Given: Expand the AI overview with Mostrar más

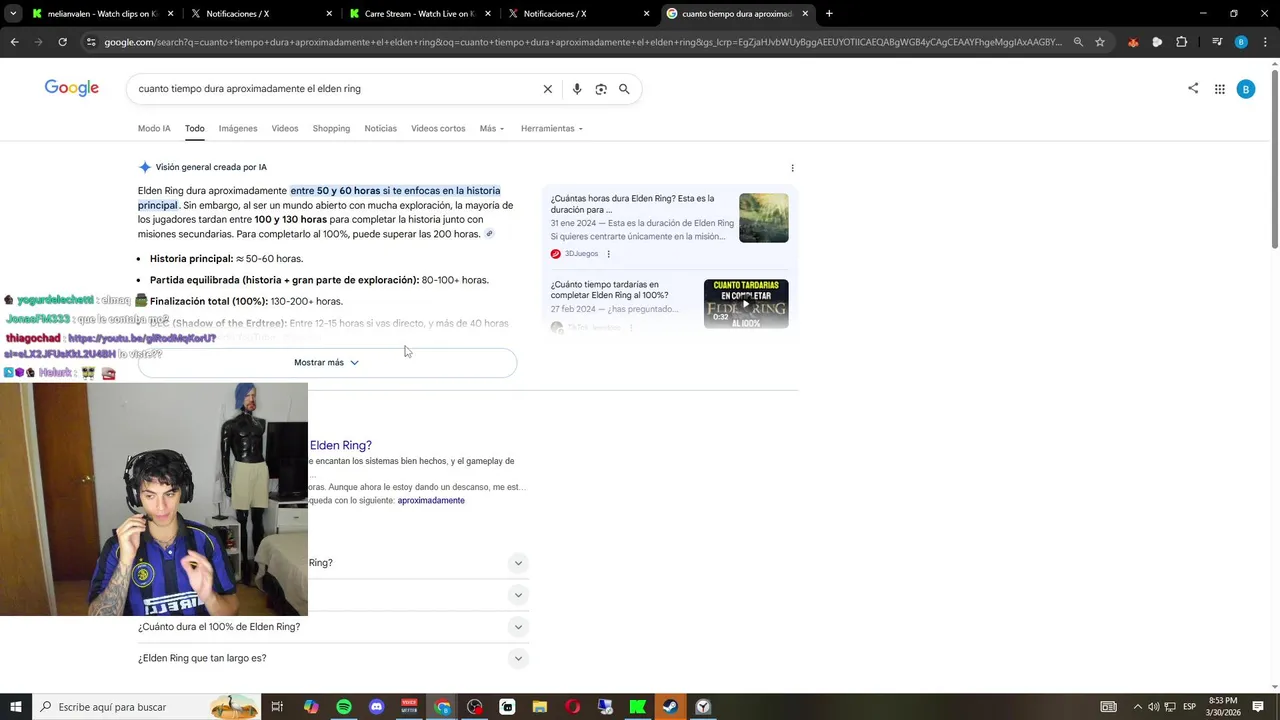Looking at the screenshot, I should (x=327, y=362).
